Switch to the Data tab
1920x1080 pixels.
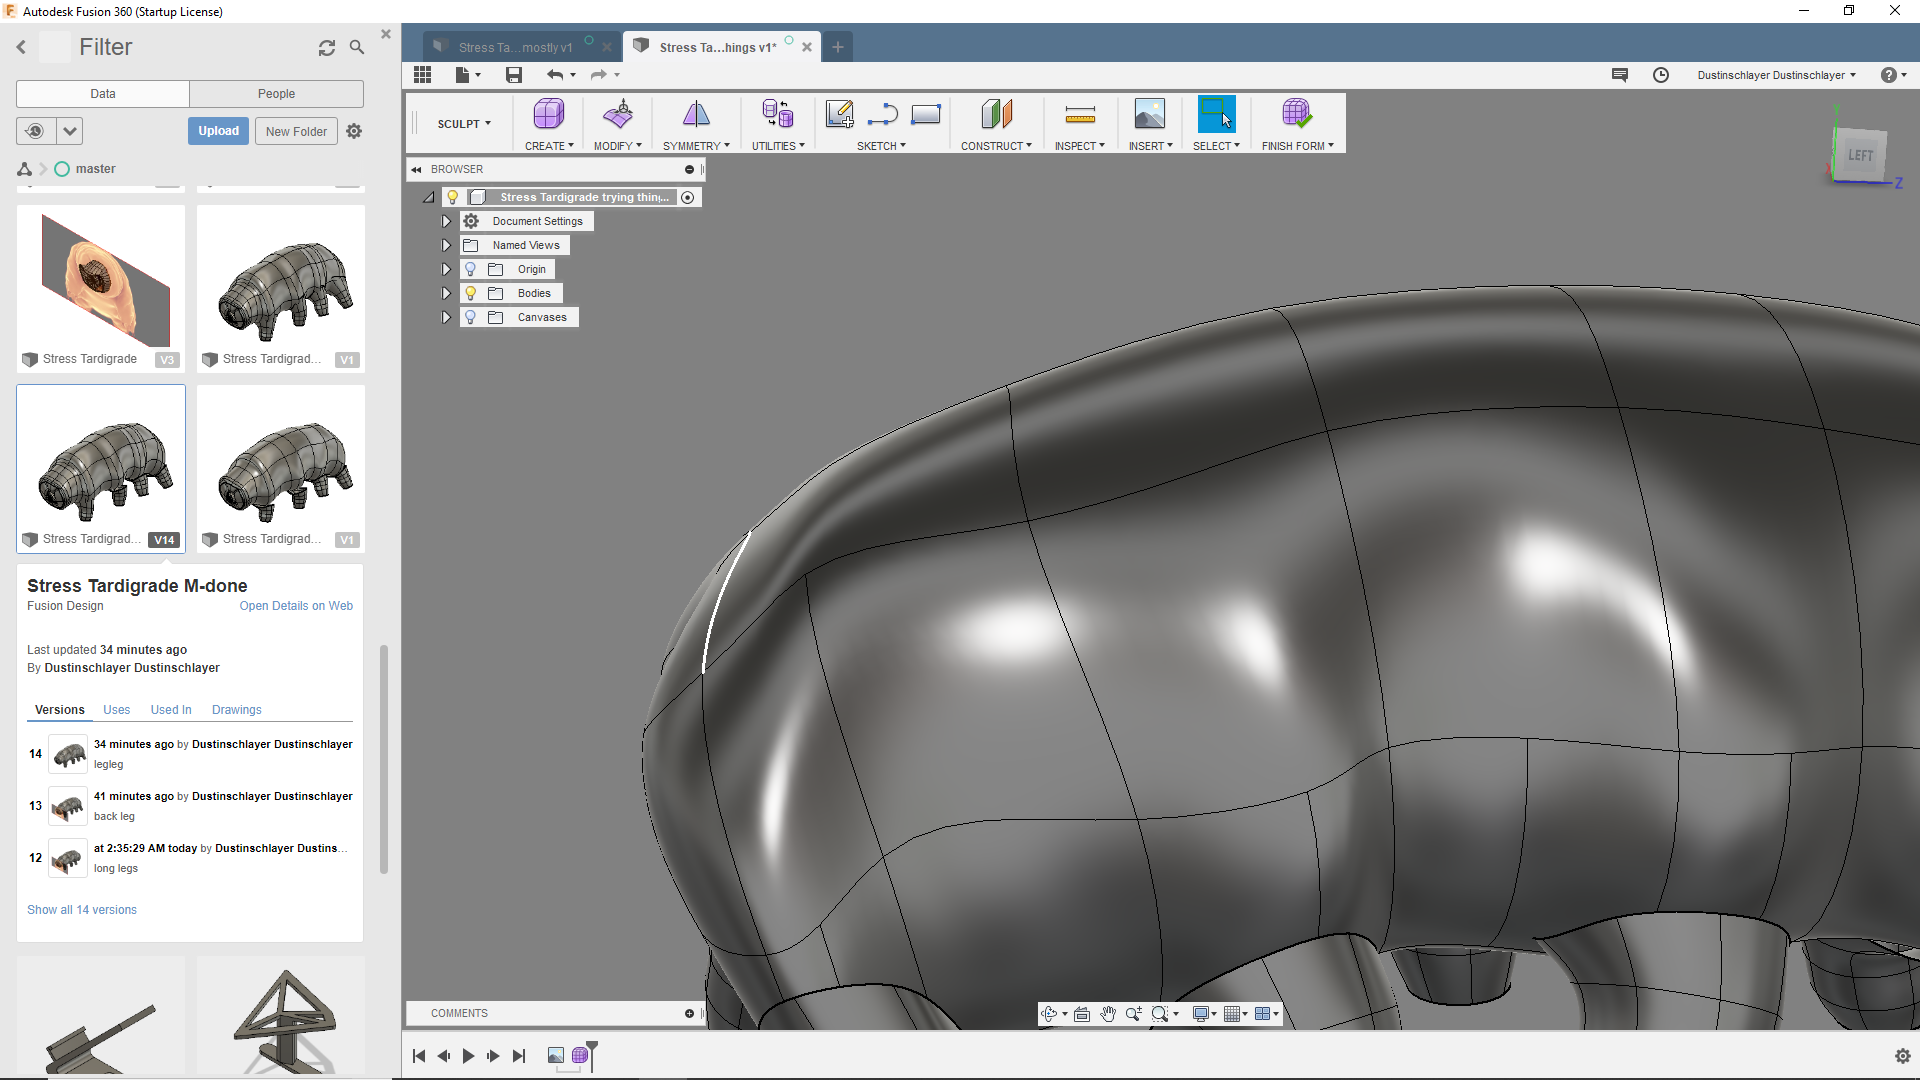(x=103, y=94)
